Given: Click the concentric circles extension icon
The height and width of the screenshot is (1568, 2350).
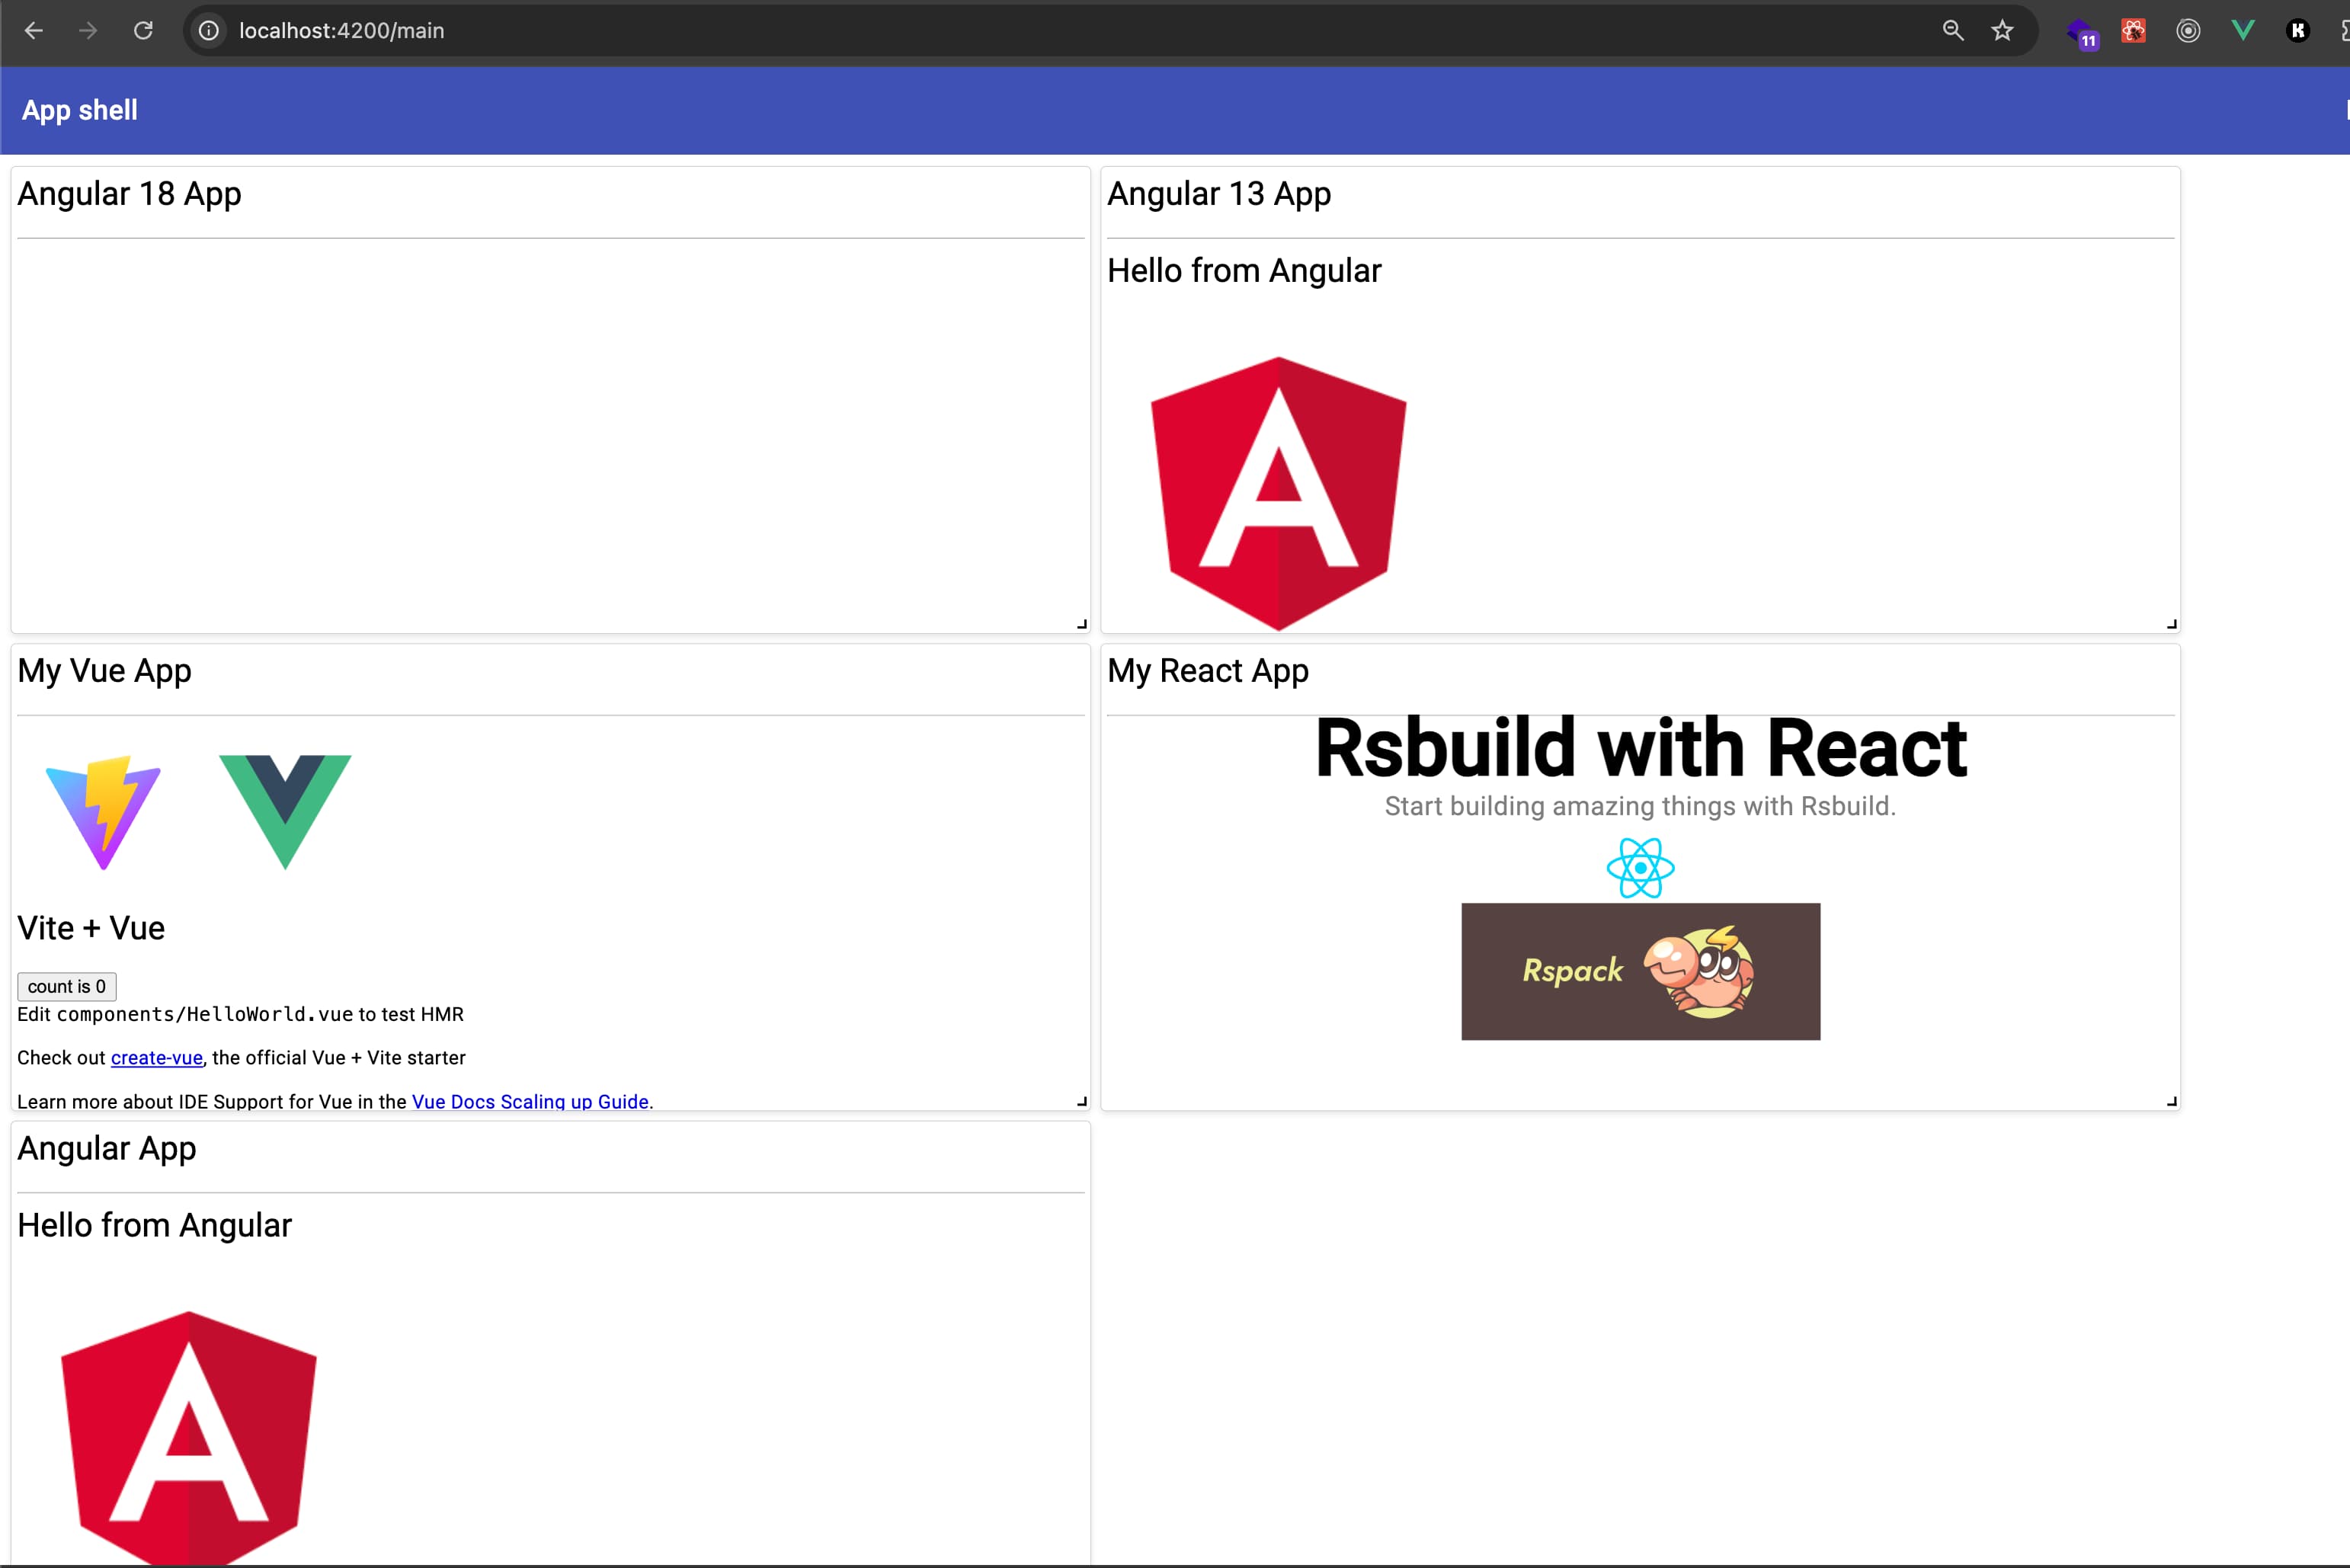Looking at the screenshot, I should coord(2188,31).
